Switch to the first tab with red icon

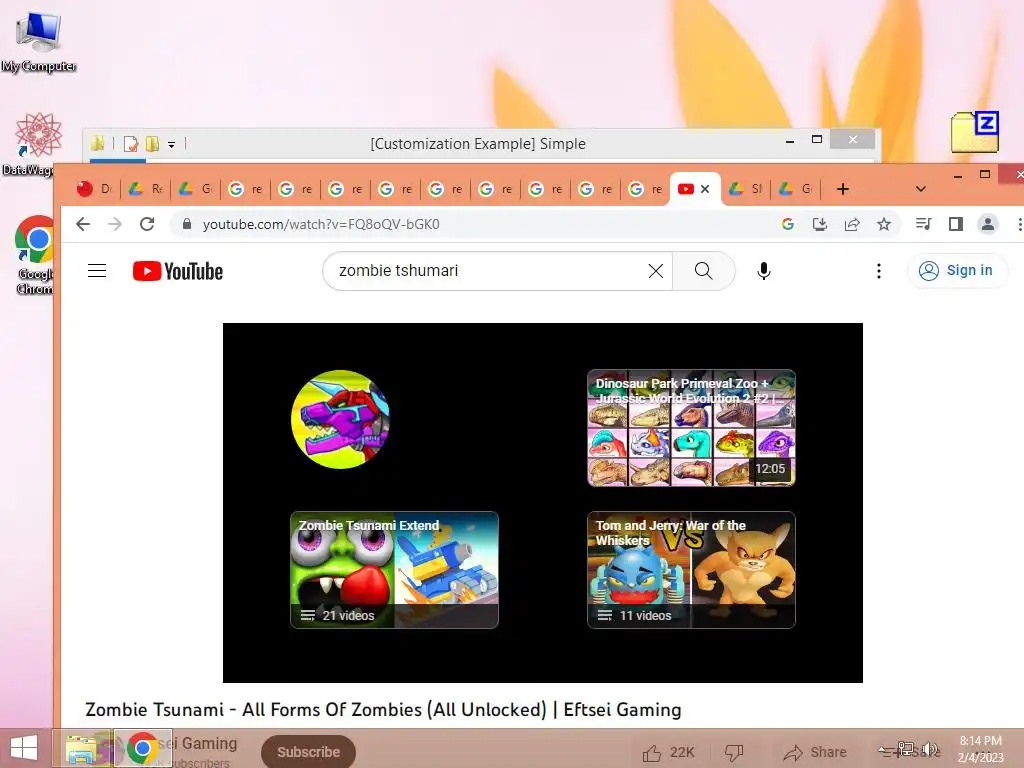(x=94, y=189)
